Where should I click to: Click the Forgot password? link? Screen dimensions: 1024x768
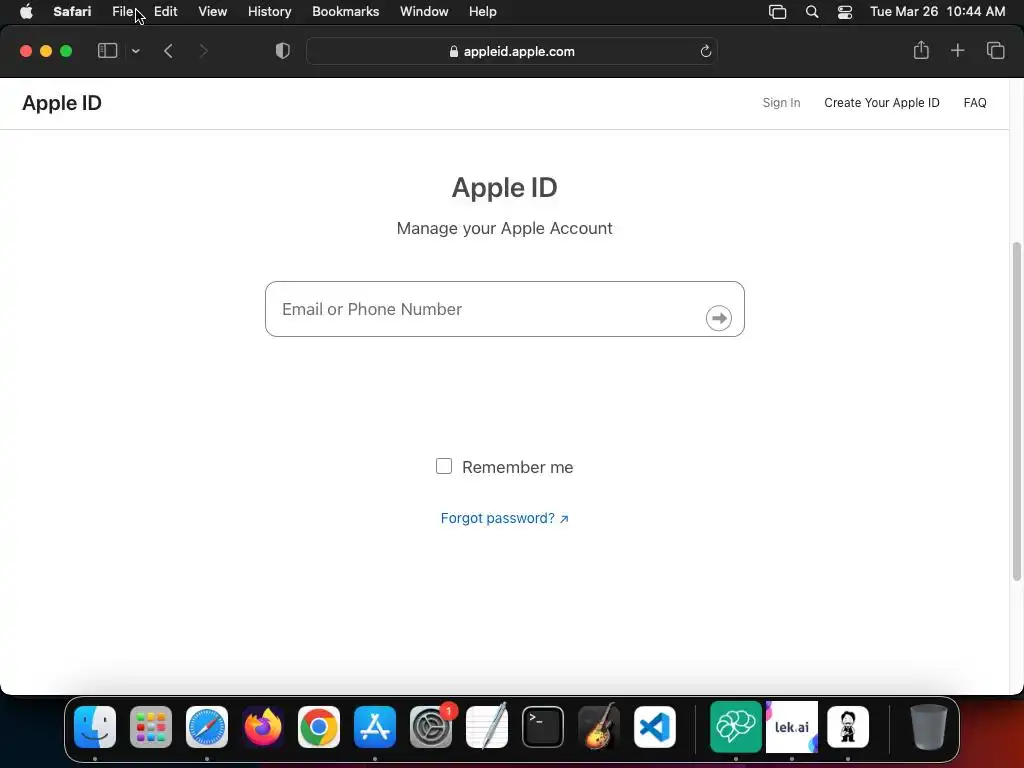(504, 518)
